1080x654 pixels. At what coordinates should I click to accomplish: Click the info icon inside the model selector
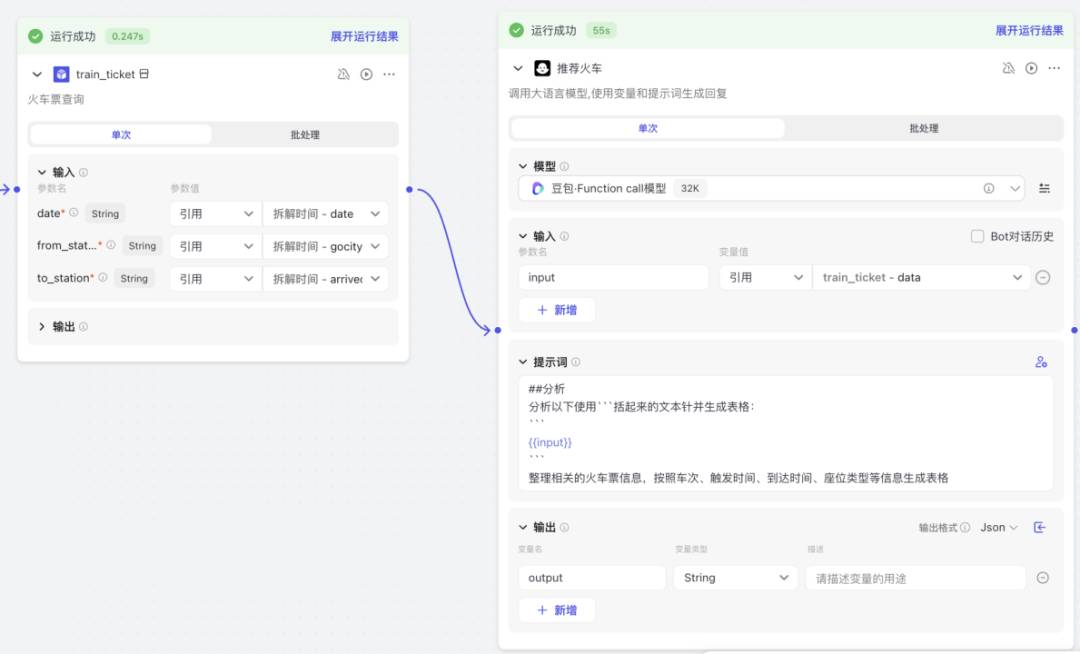pyautogui.click(x=988, y=188)
